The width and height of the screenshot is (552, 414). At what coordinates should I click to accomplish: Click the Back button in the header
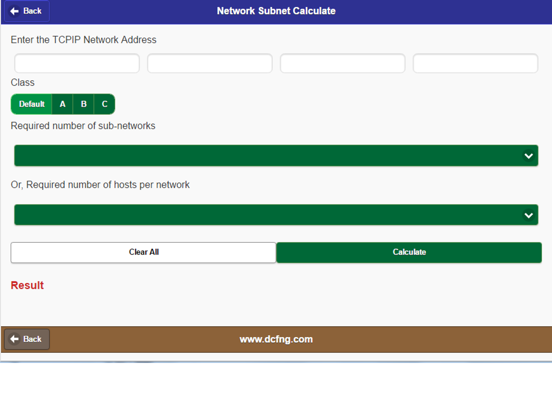click(26, 11)
